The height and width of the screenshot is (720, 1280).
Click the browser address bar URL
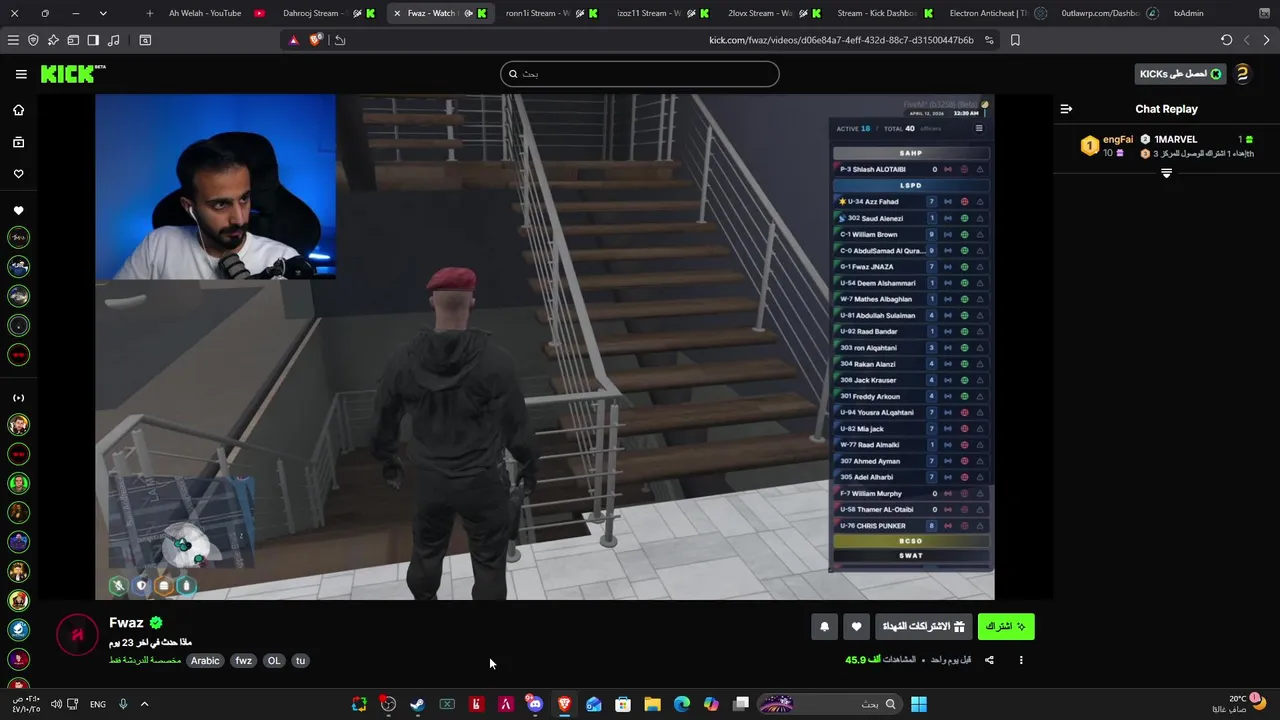(x=841, y=40)
